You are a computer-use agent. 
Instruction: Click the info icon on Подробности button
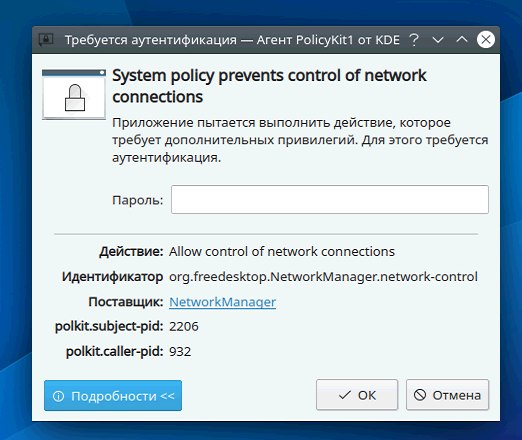[58, 396]
